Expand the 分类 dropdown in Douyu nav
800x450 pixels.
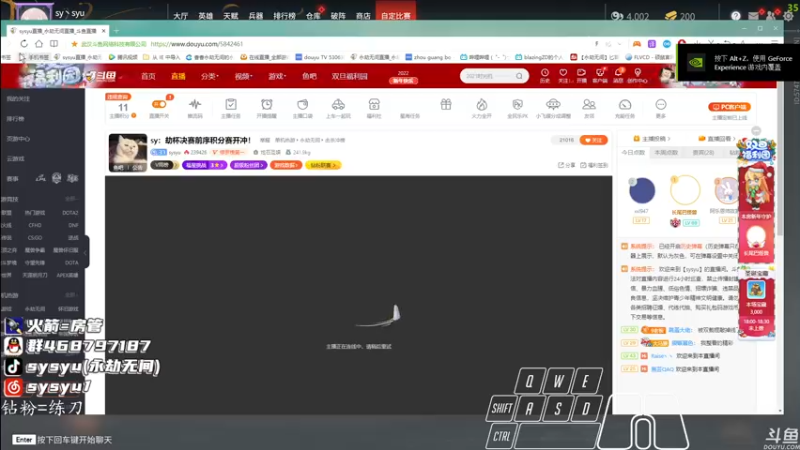[x=209, y=76]
